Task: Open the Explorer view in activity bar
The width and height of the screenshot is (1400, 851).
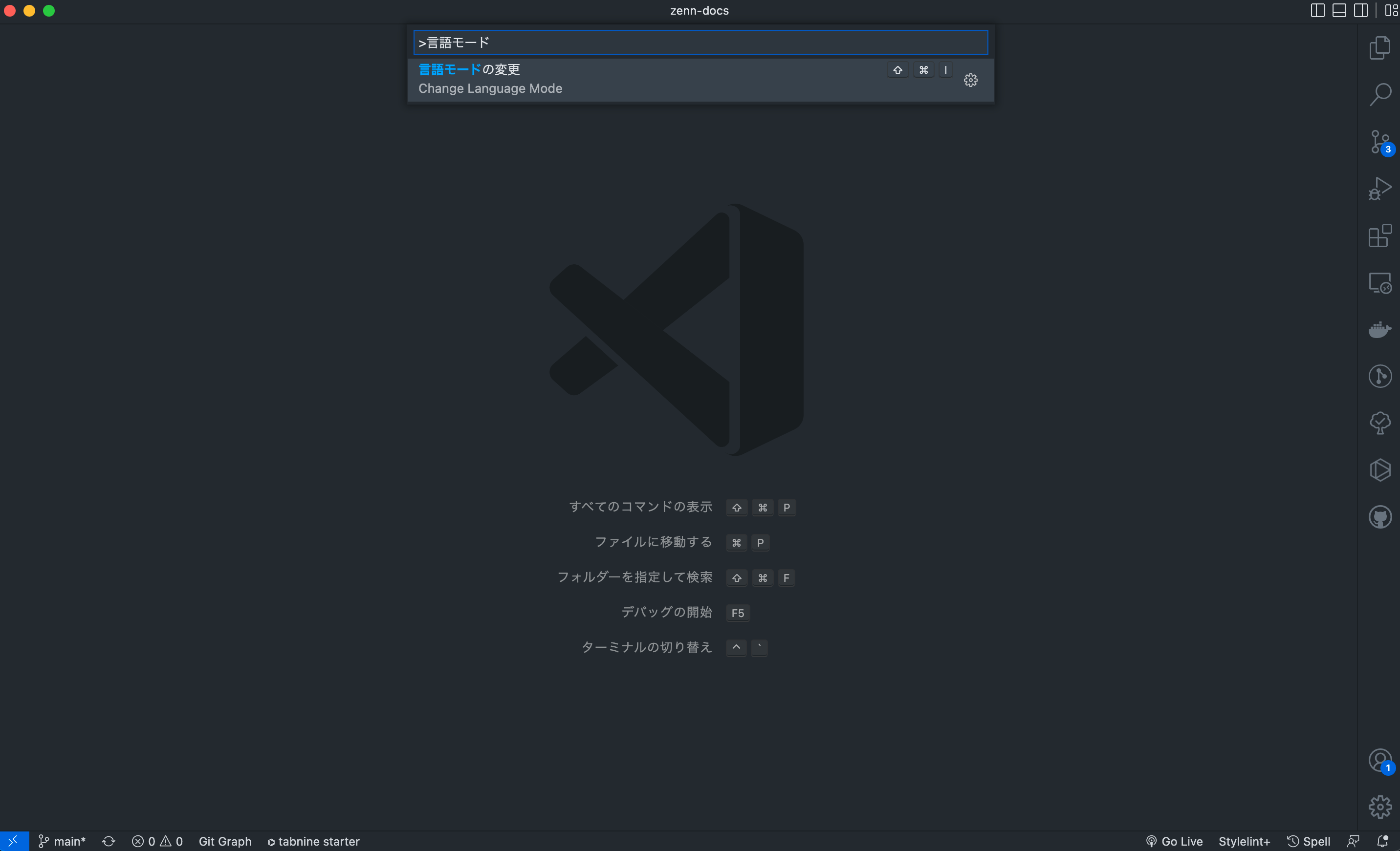Action: (1380, 47)
